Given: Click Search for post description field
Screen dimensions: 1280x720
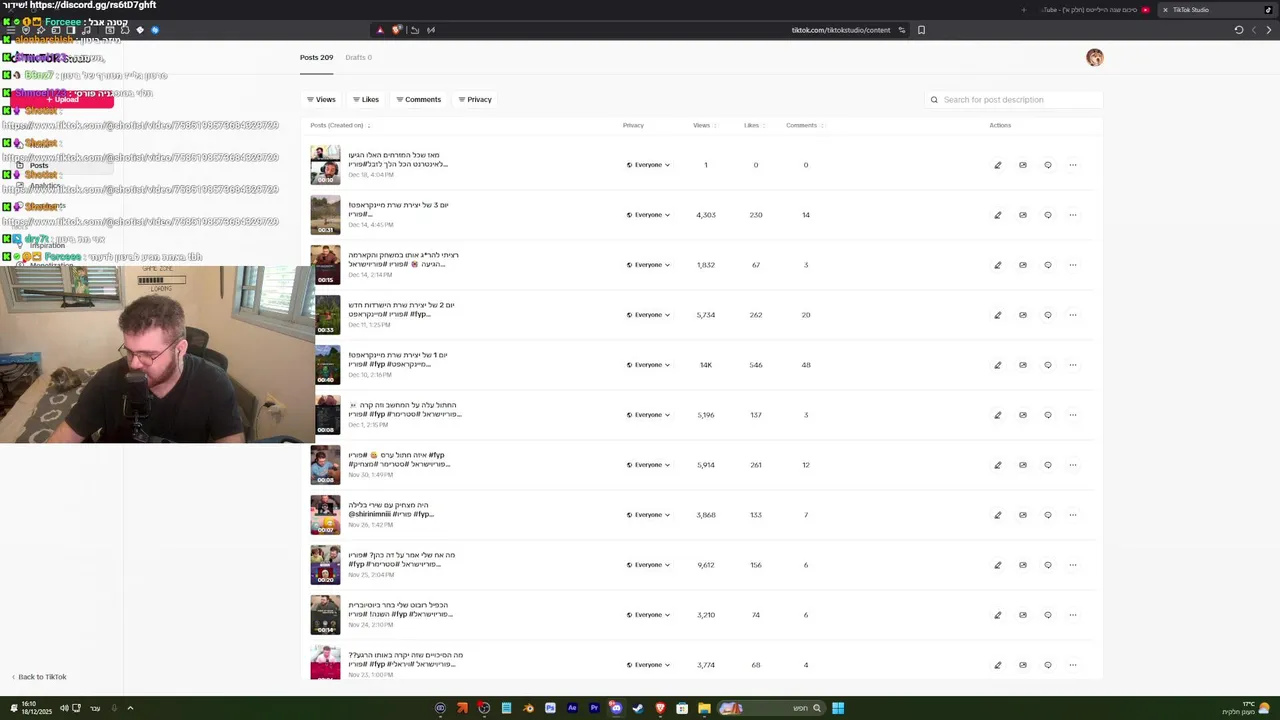Looking at the screenshot, I should (1014, 100).
